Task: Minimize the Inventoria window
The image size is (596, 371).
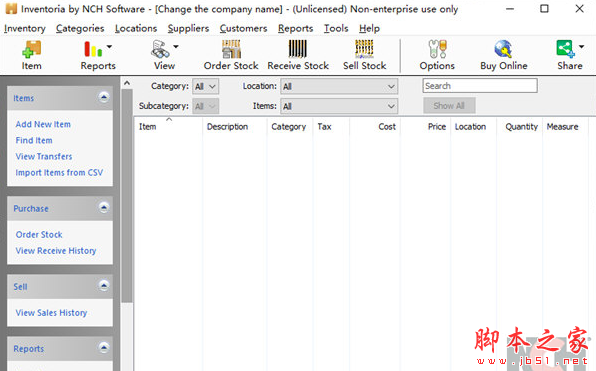Action: 510,8
